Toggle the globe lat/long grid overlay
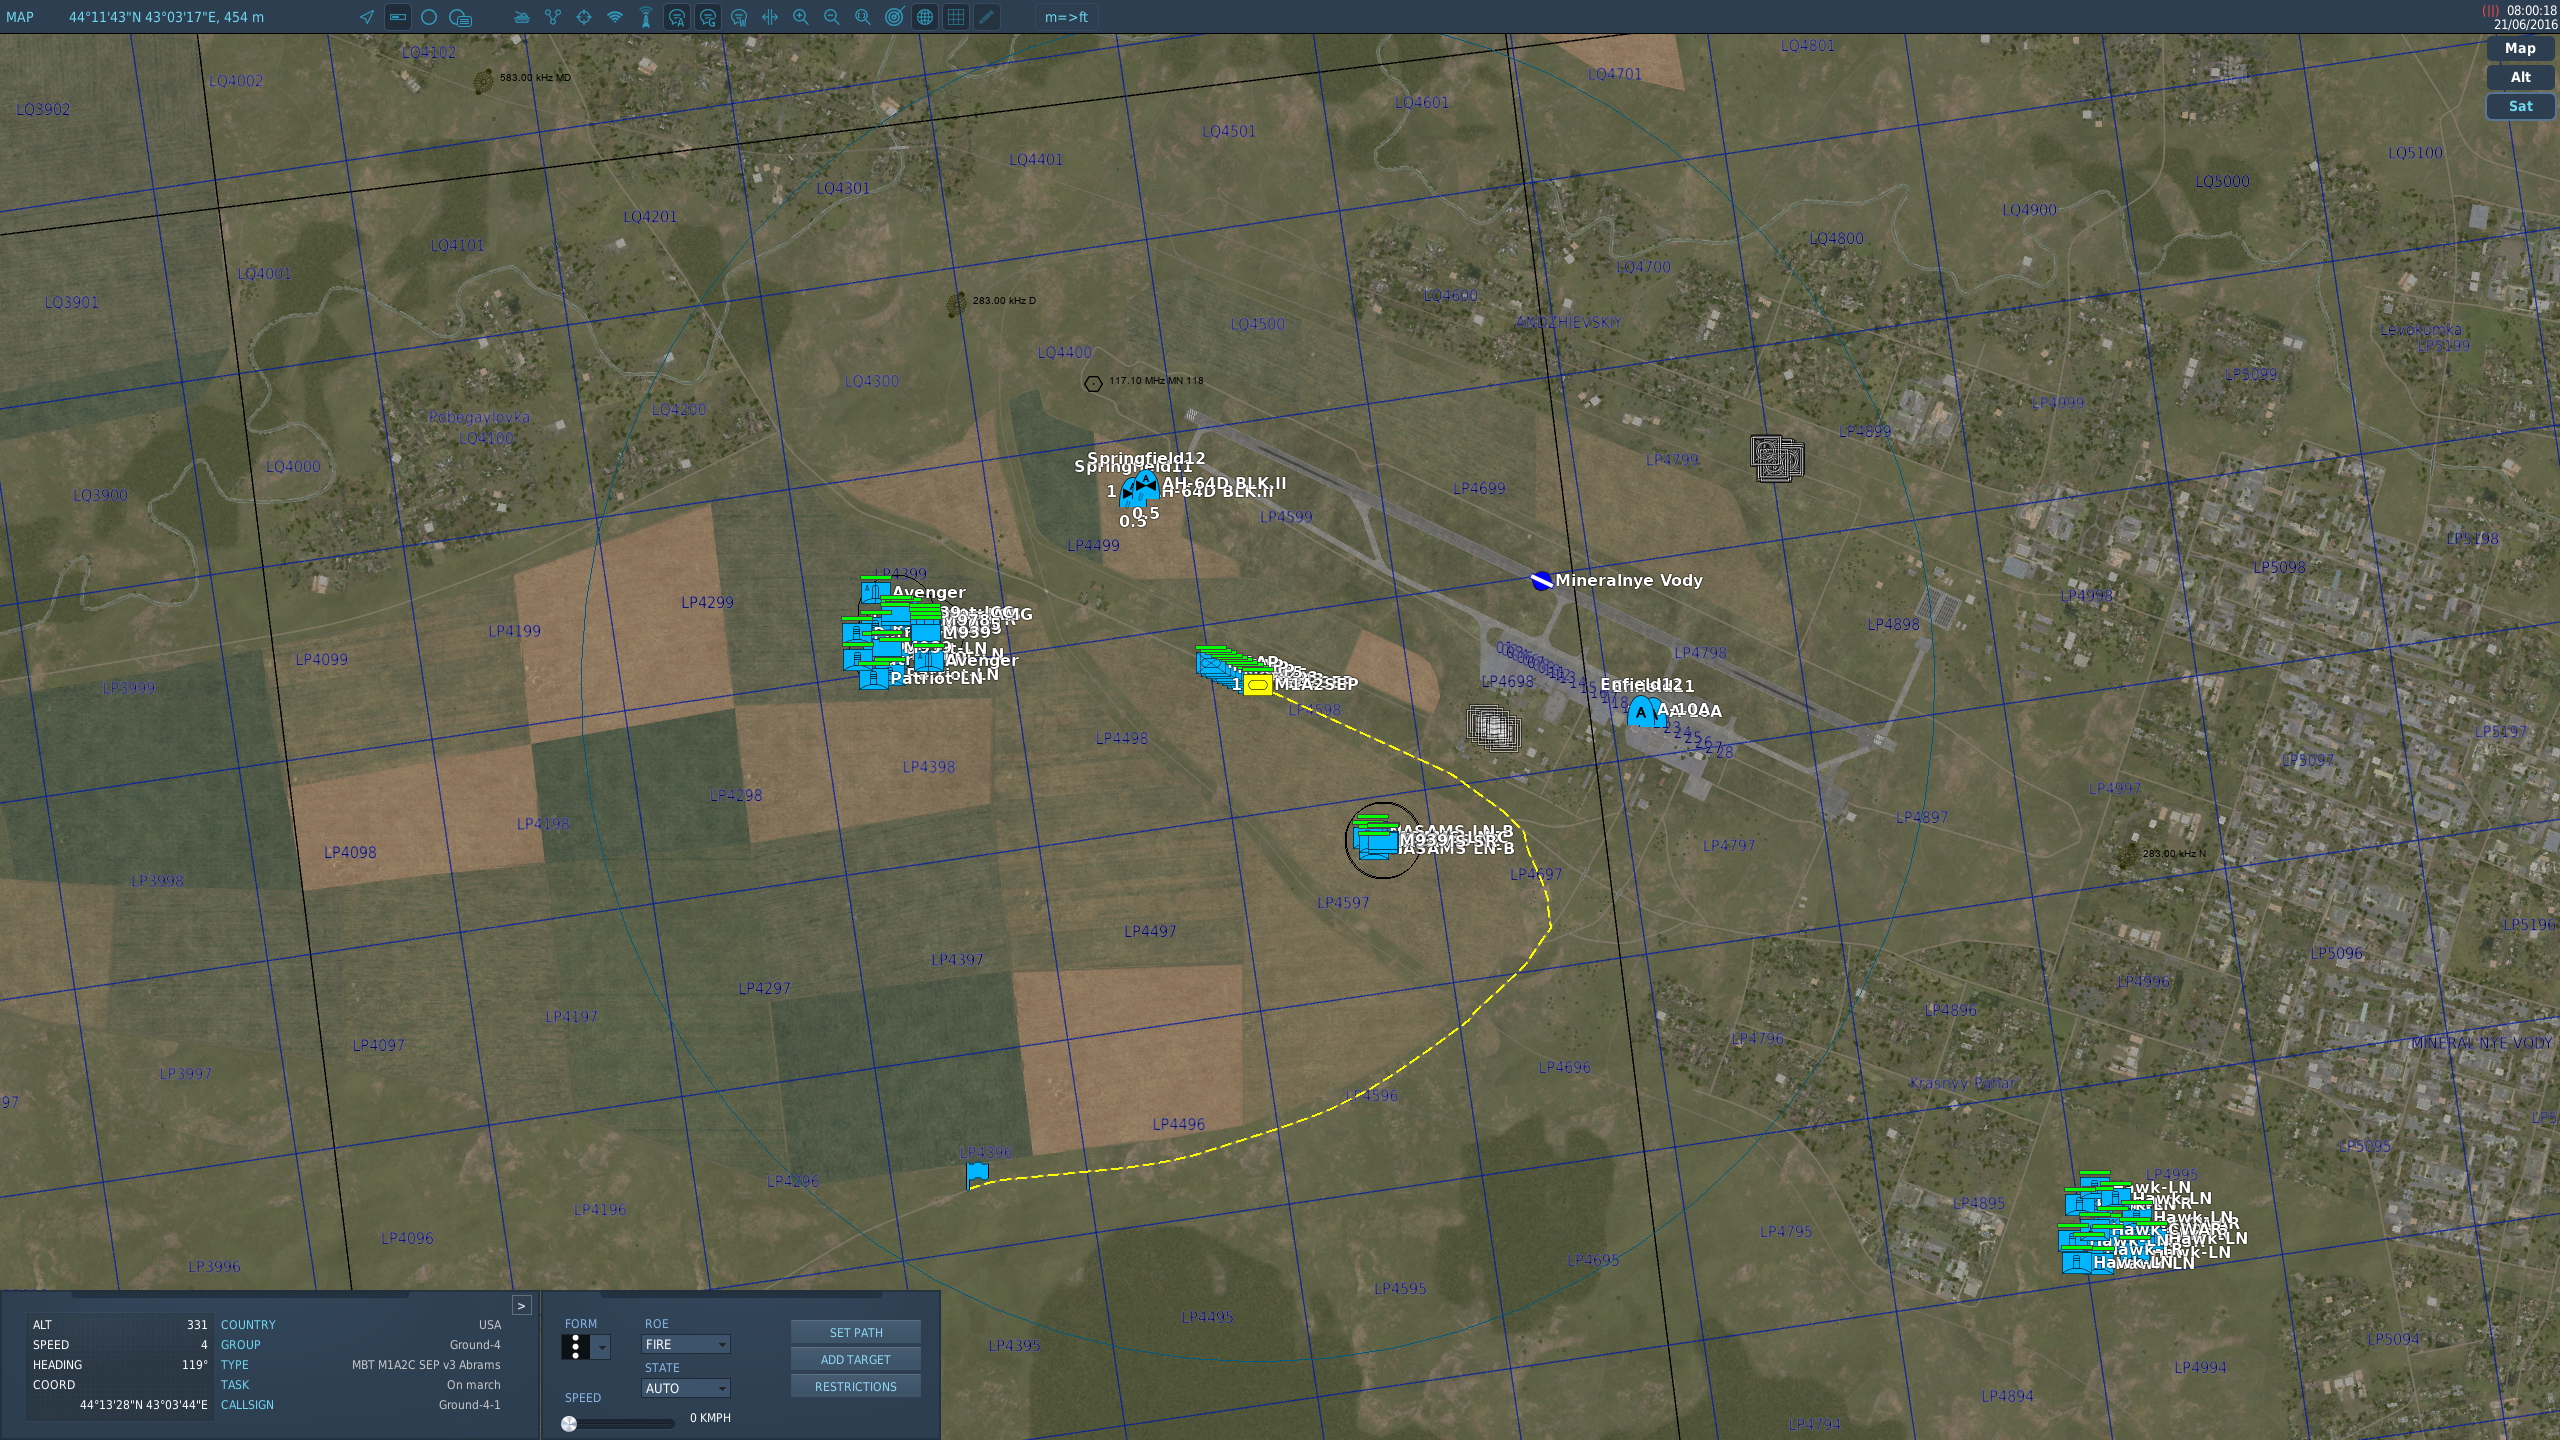The width and height of the screenshot is (2560, 1440). click(x=925, y=17)
